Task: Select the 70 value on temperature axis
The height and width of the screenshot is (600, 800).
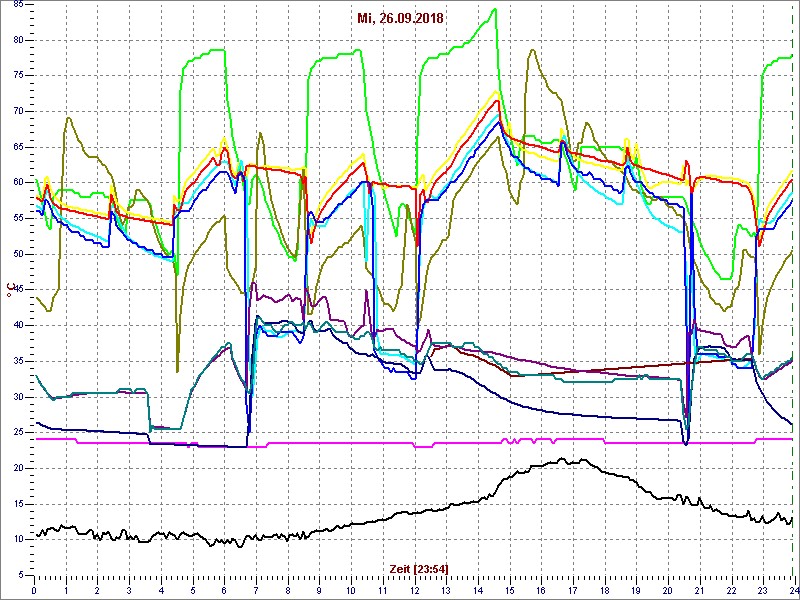Action: click(x=18, y=112)
